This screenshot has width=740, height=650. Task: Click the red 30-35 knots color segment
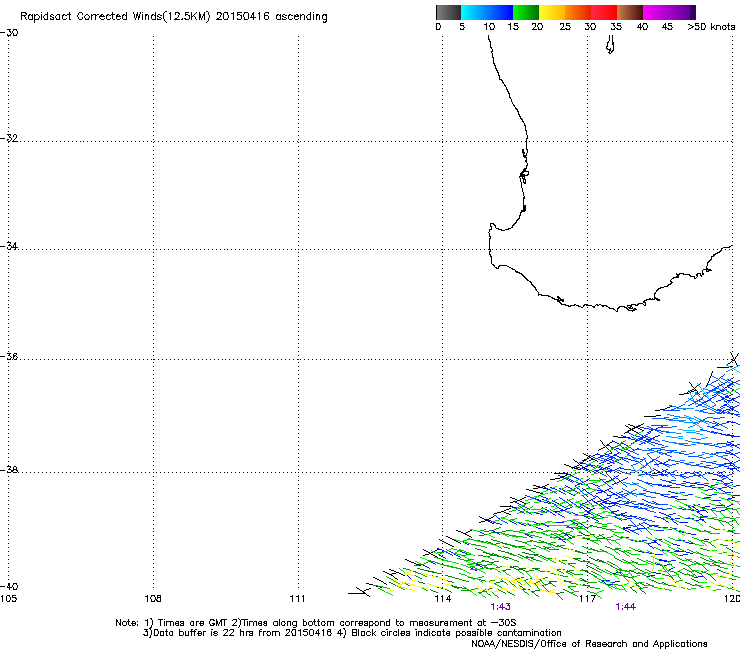[604, 12]
